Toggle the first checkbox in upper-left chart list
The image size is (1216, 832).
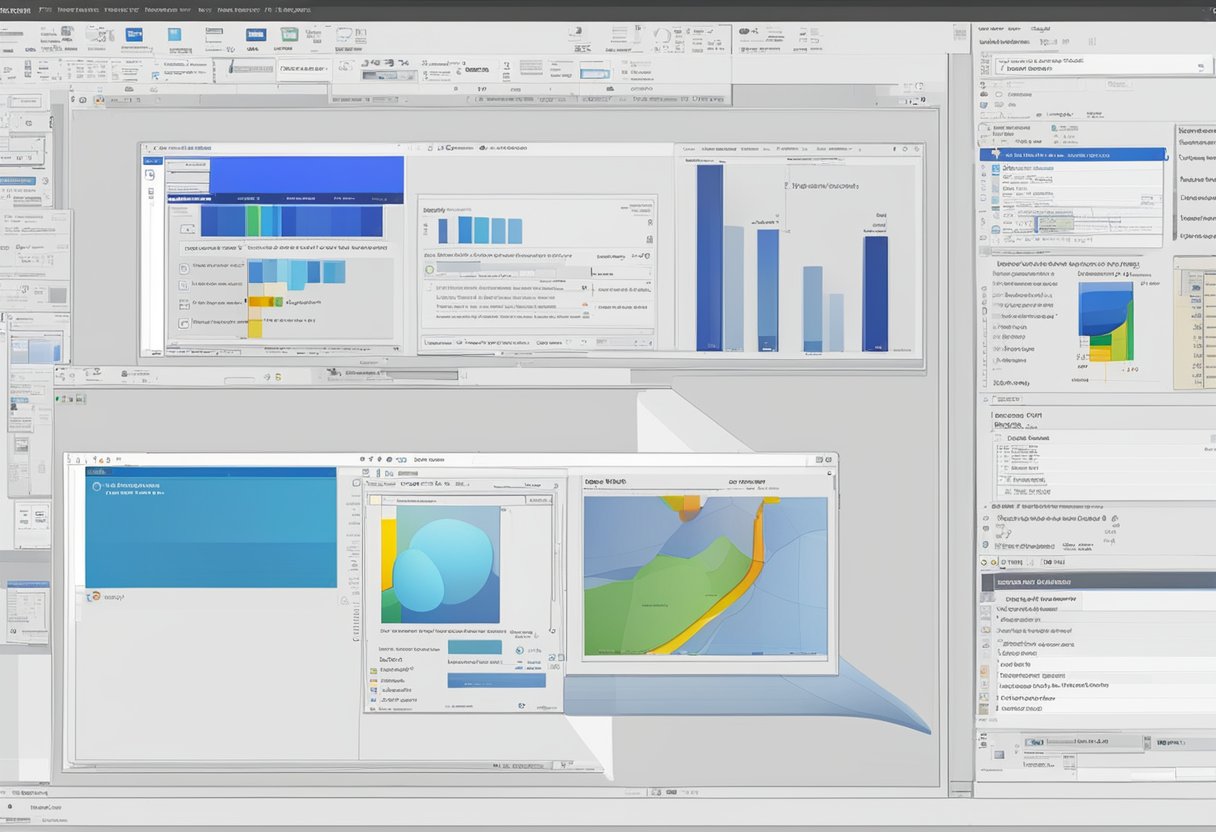(184, 268)
